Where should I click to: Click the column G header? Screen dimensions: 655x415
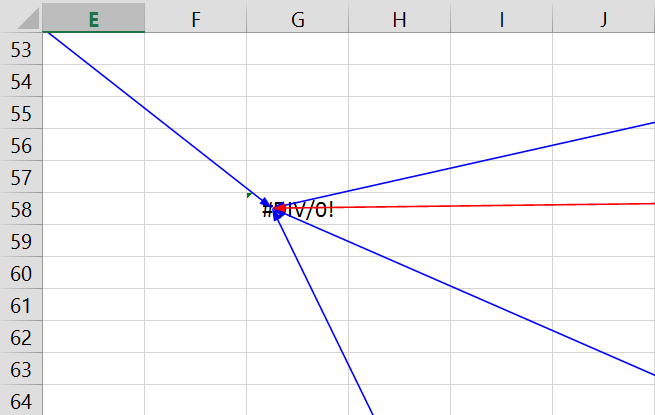point(297,18)
